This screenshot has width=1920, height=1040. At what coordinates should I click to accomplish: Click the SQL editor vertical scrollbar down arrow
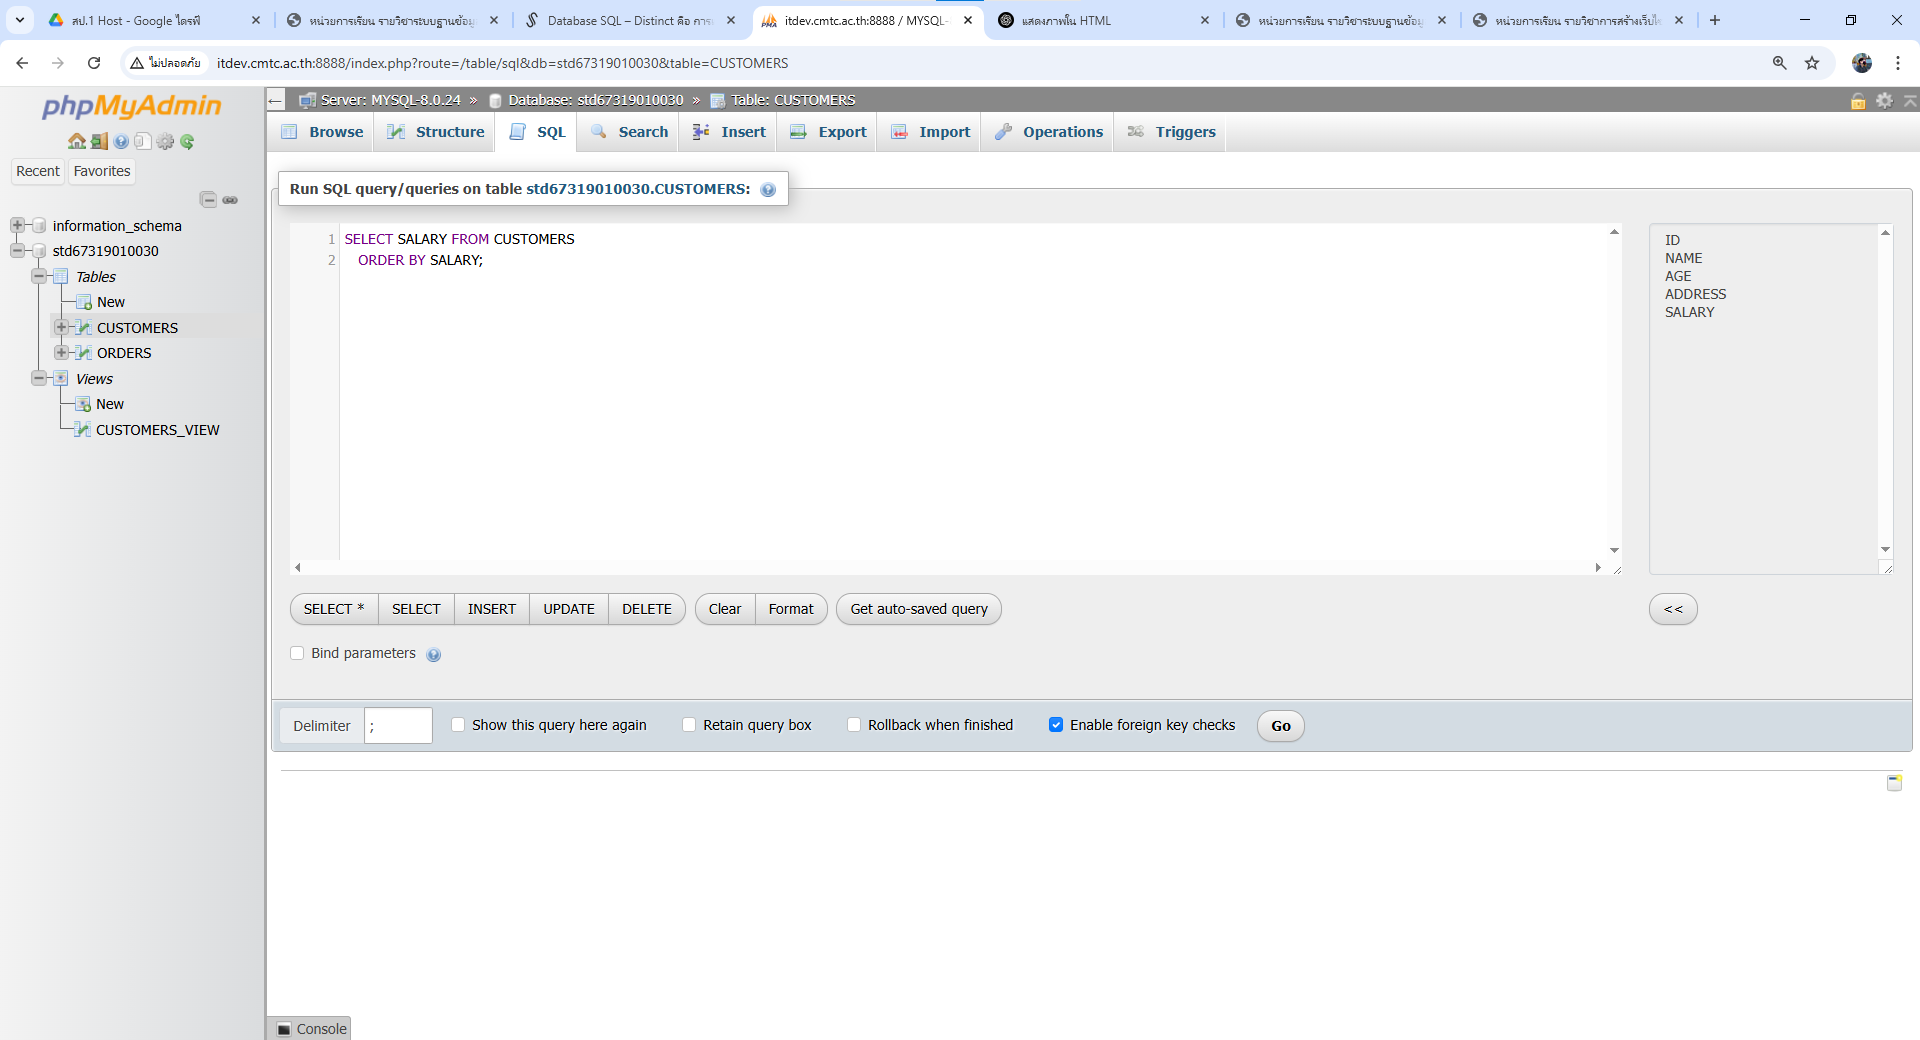(x=1614, y=550)
